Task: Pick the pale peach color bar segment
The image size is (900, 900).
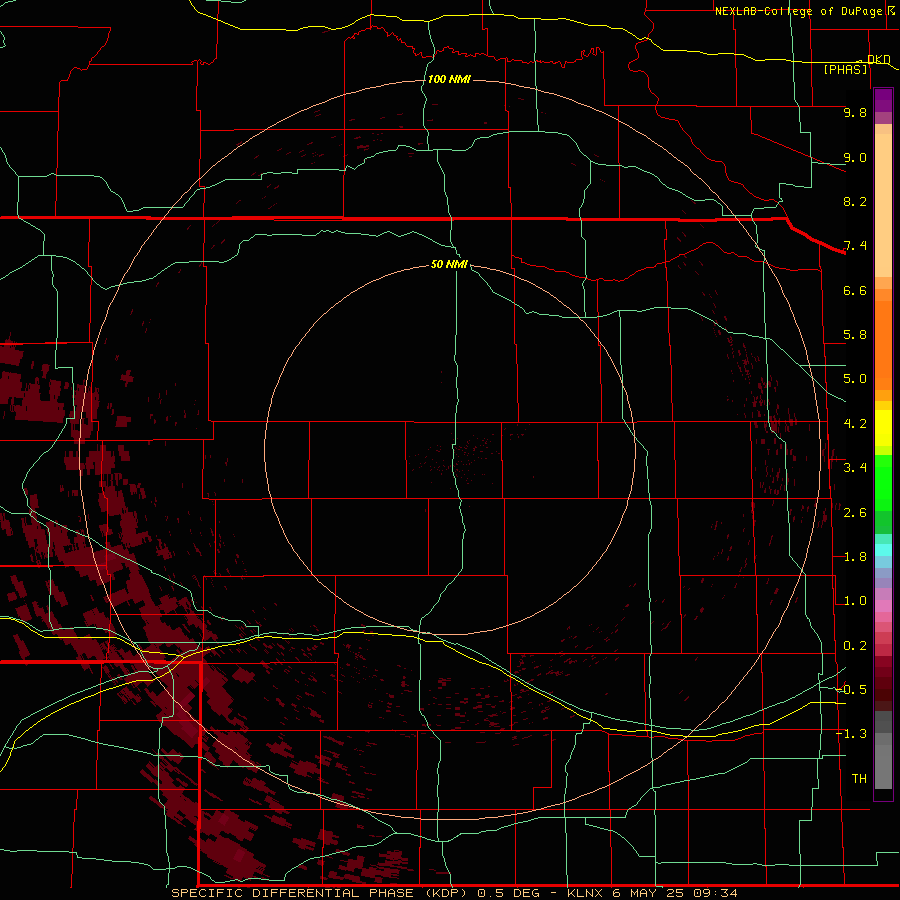Action: pos(883,205)
